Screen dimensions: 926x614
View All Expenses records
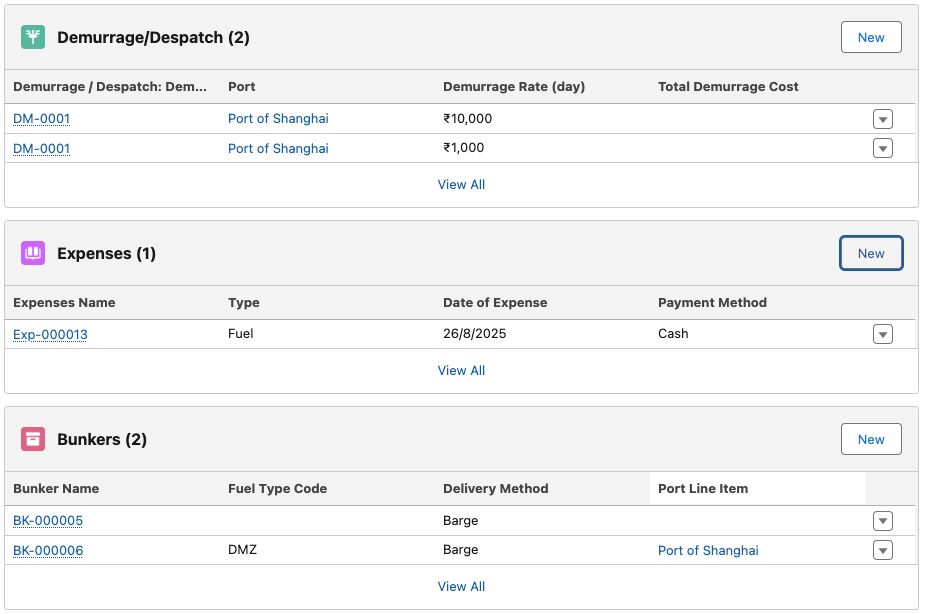tap(461, 371)
